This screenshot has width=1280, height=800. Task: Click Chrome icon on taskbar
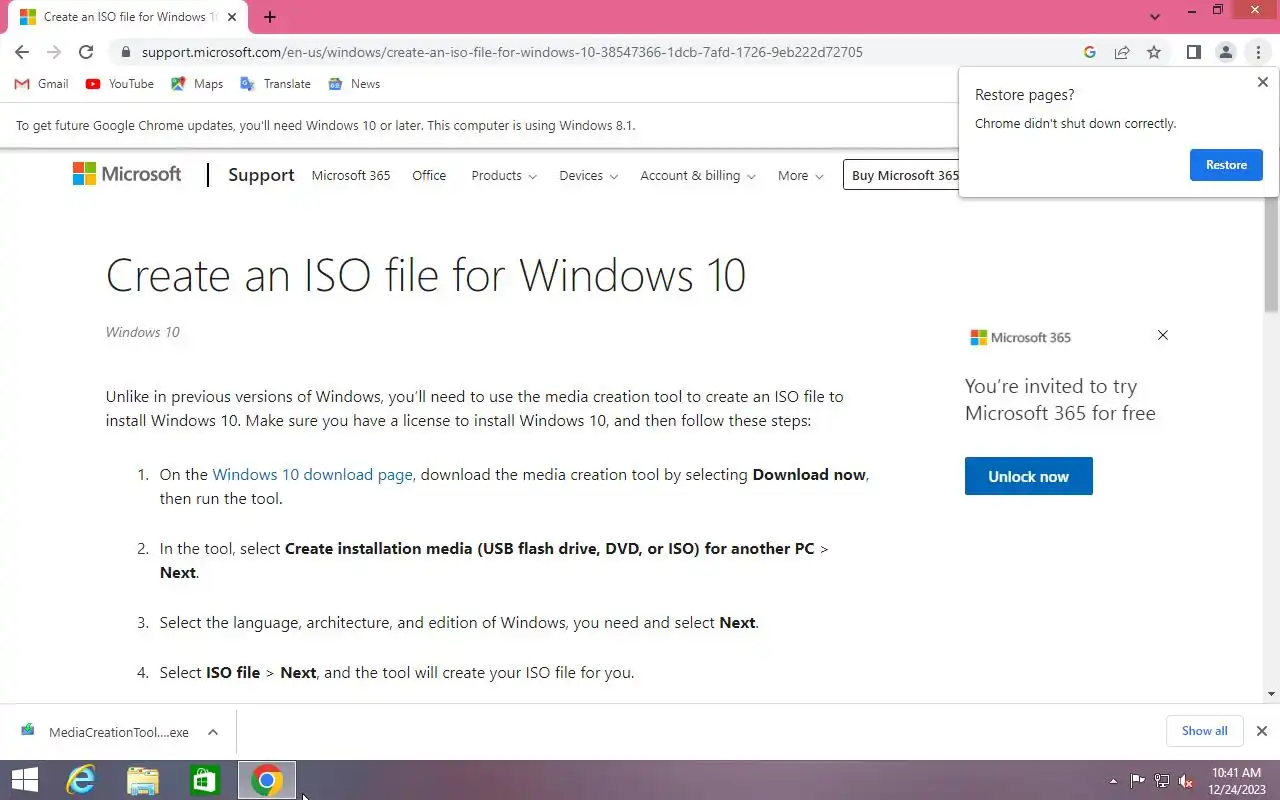tap(267, 780)
